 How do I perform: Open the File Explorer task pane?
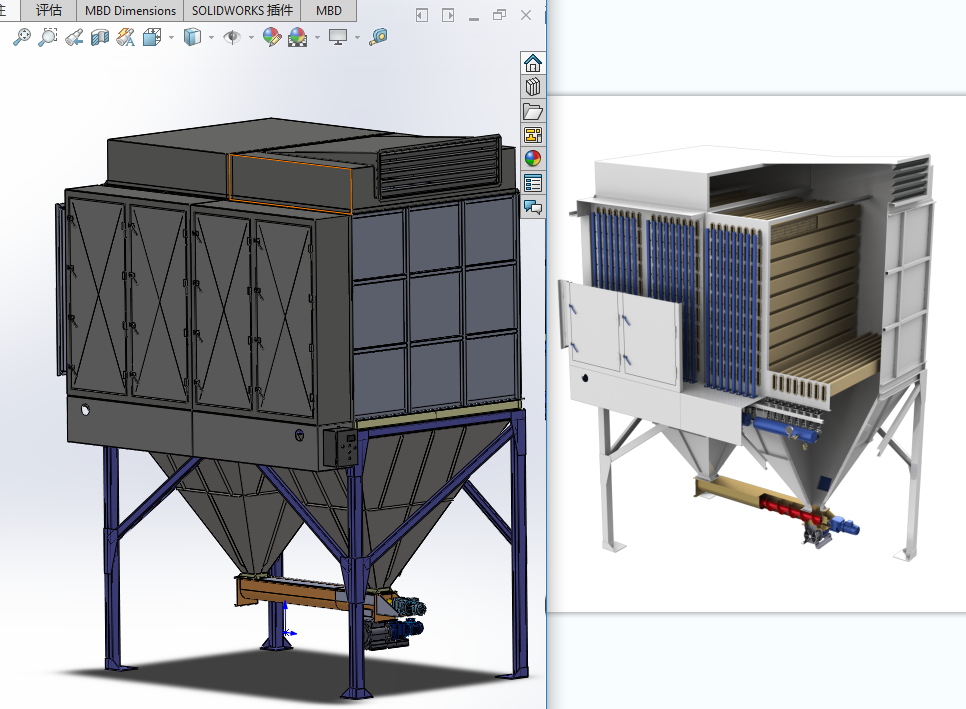pyautogui.click(x=533, y=111)
